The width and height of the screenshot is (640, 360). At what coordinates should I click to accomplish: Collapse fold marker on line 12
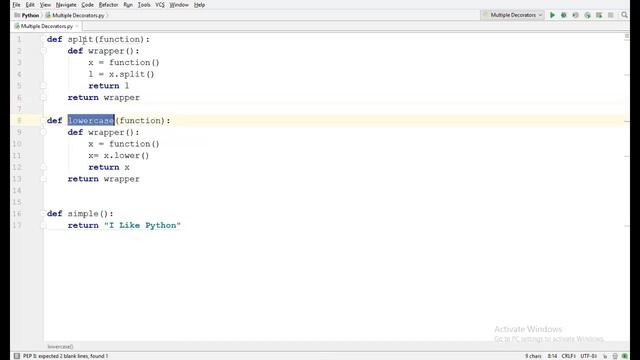point(43,167)
